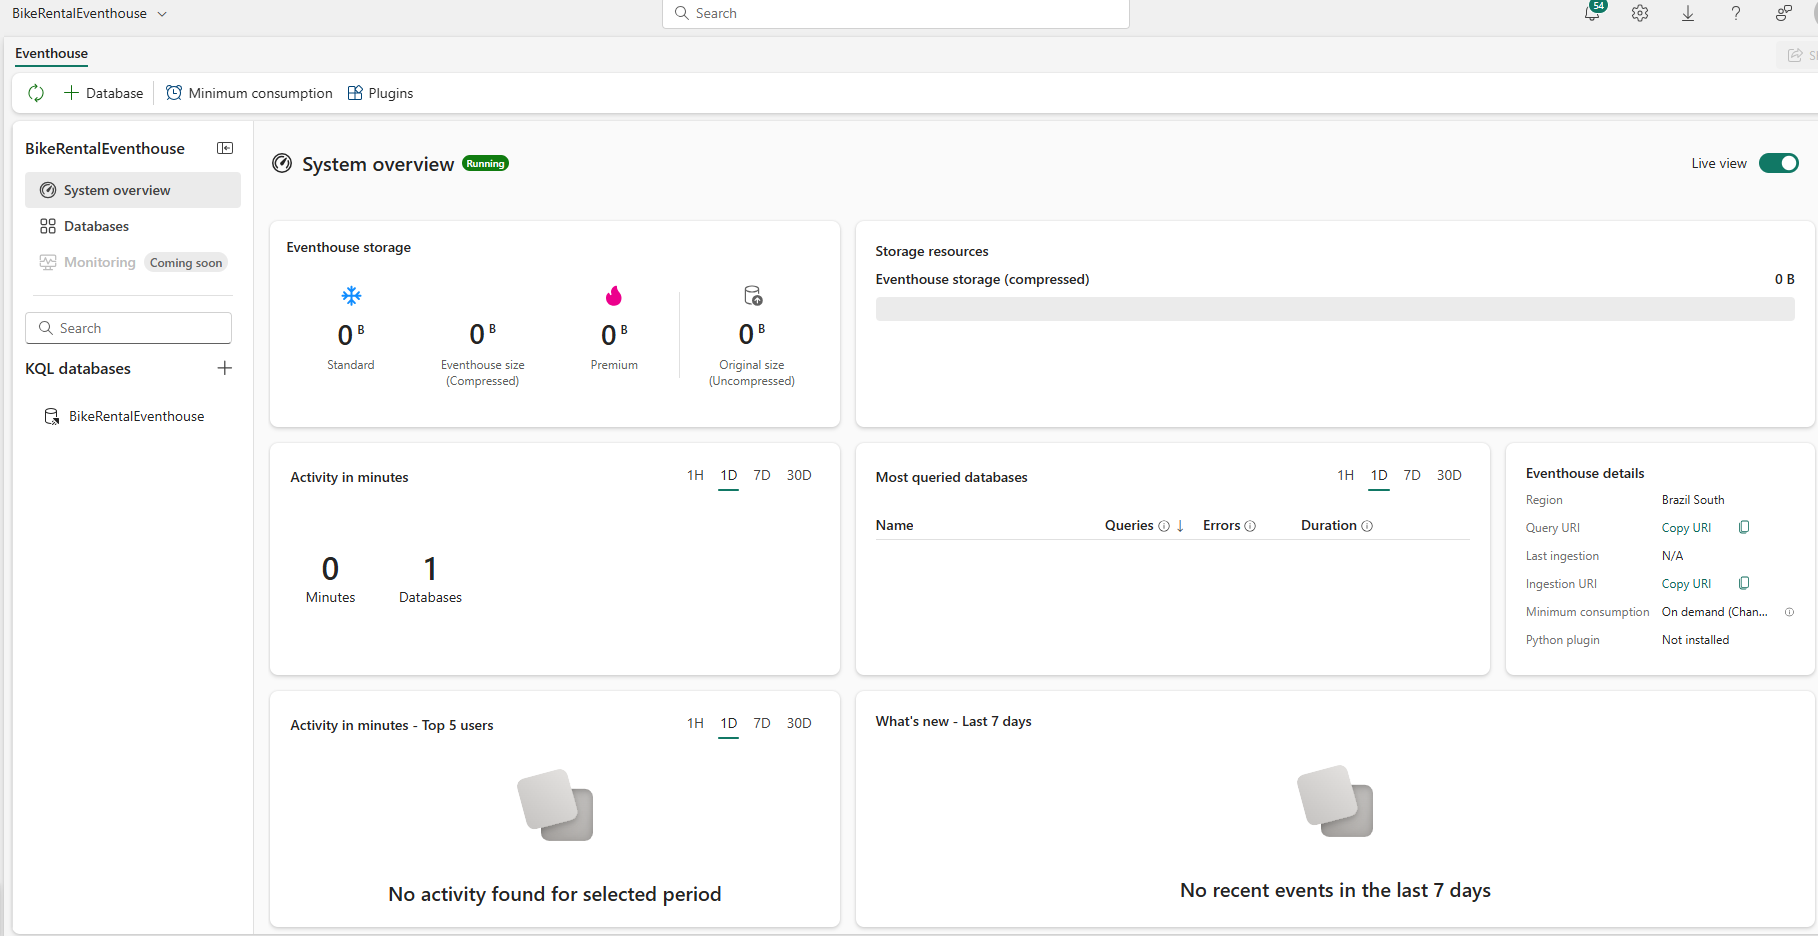1818x936 pixels.
Task: Turn off the Live view toggle
Action: tap(1779, 163)
